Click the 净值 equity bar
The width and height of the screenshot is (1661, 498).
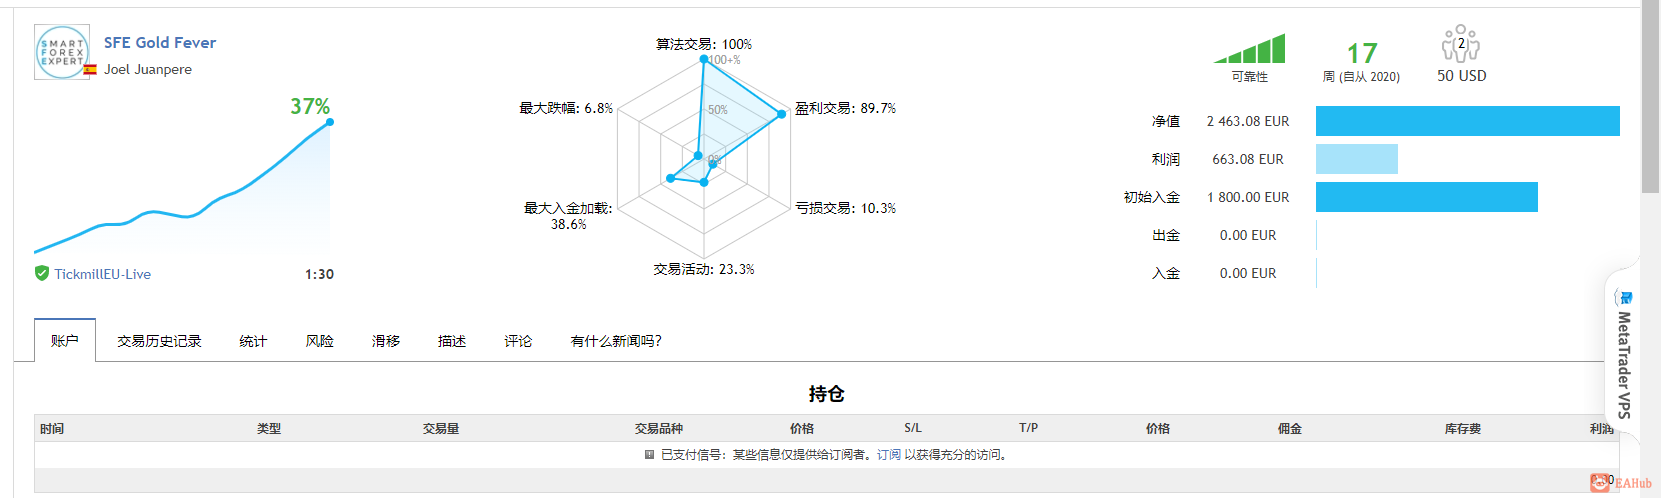1467,121
